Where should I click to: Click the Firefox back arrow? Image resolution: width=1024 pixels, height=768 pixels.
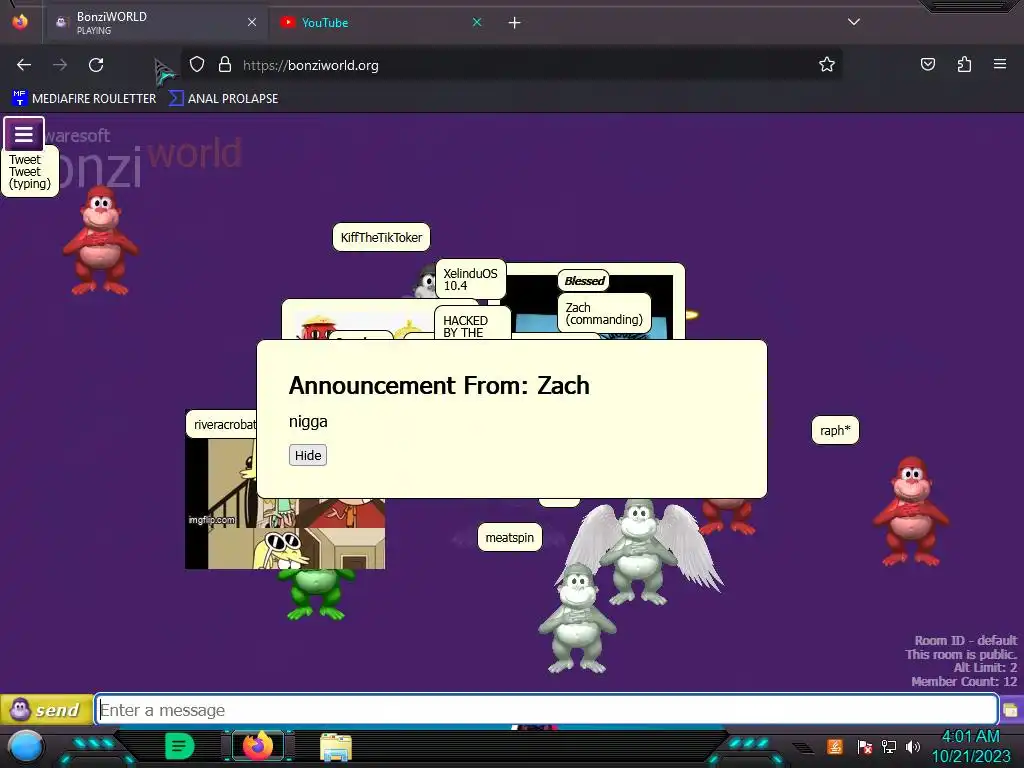click(x=24, y=65)
